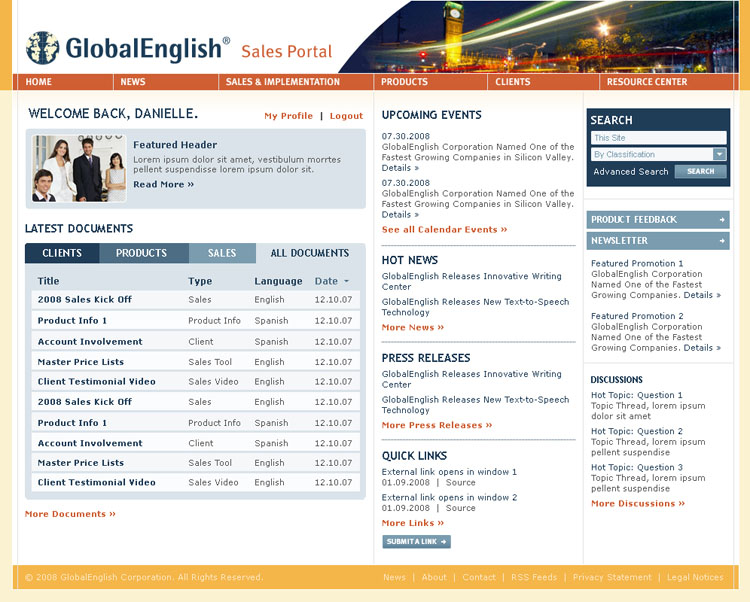Open the Clients navigation item
This screenshot has width=750, height=602.
[512, 82]
